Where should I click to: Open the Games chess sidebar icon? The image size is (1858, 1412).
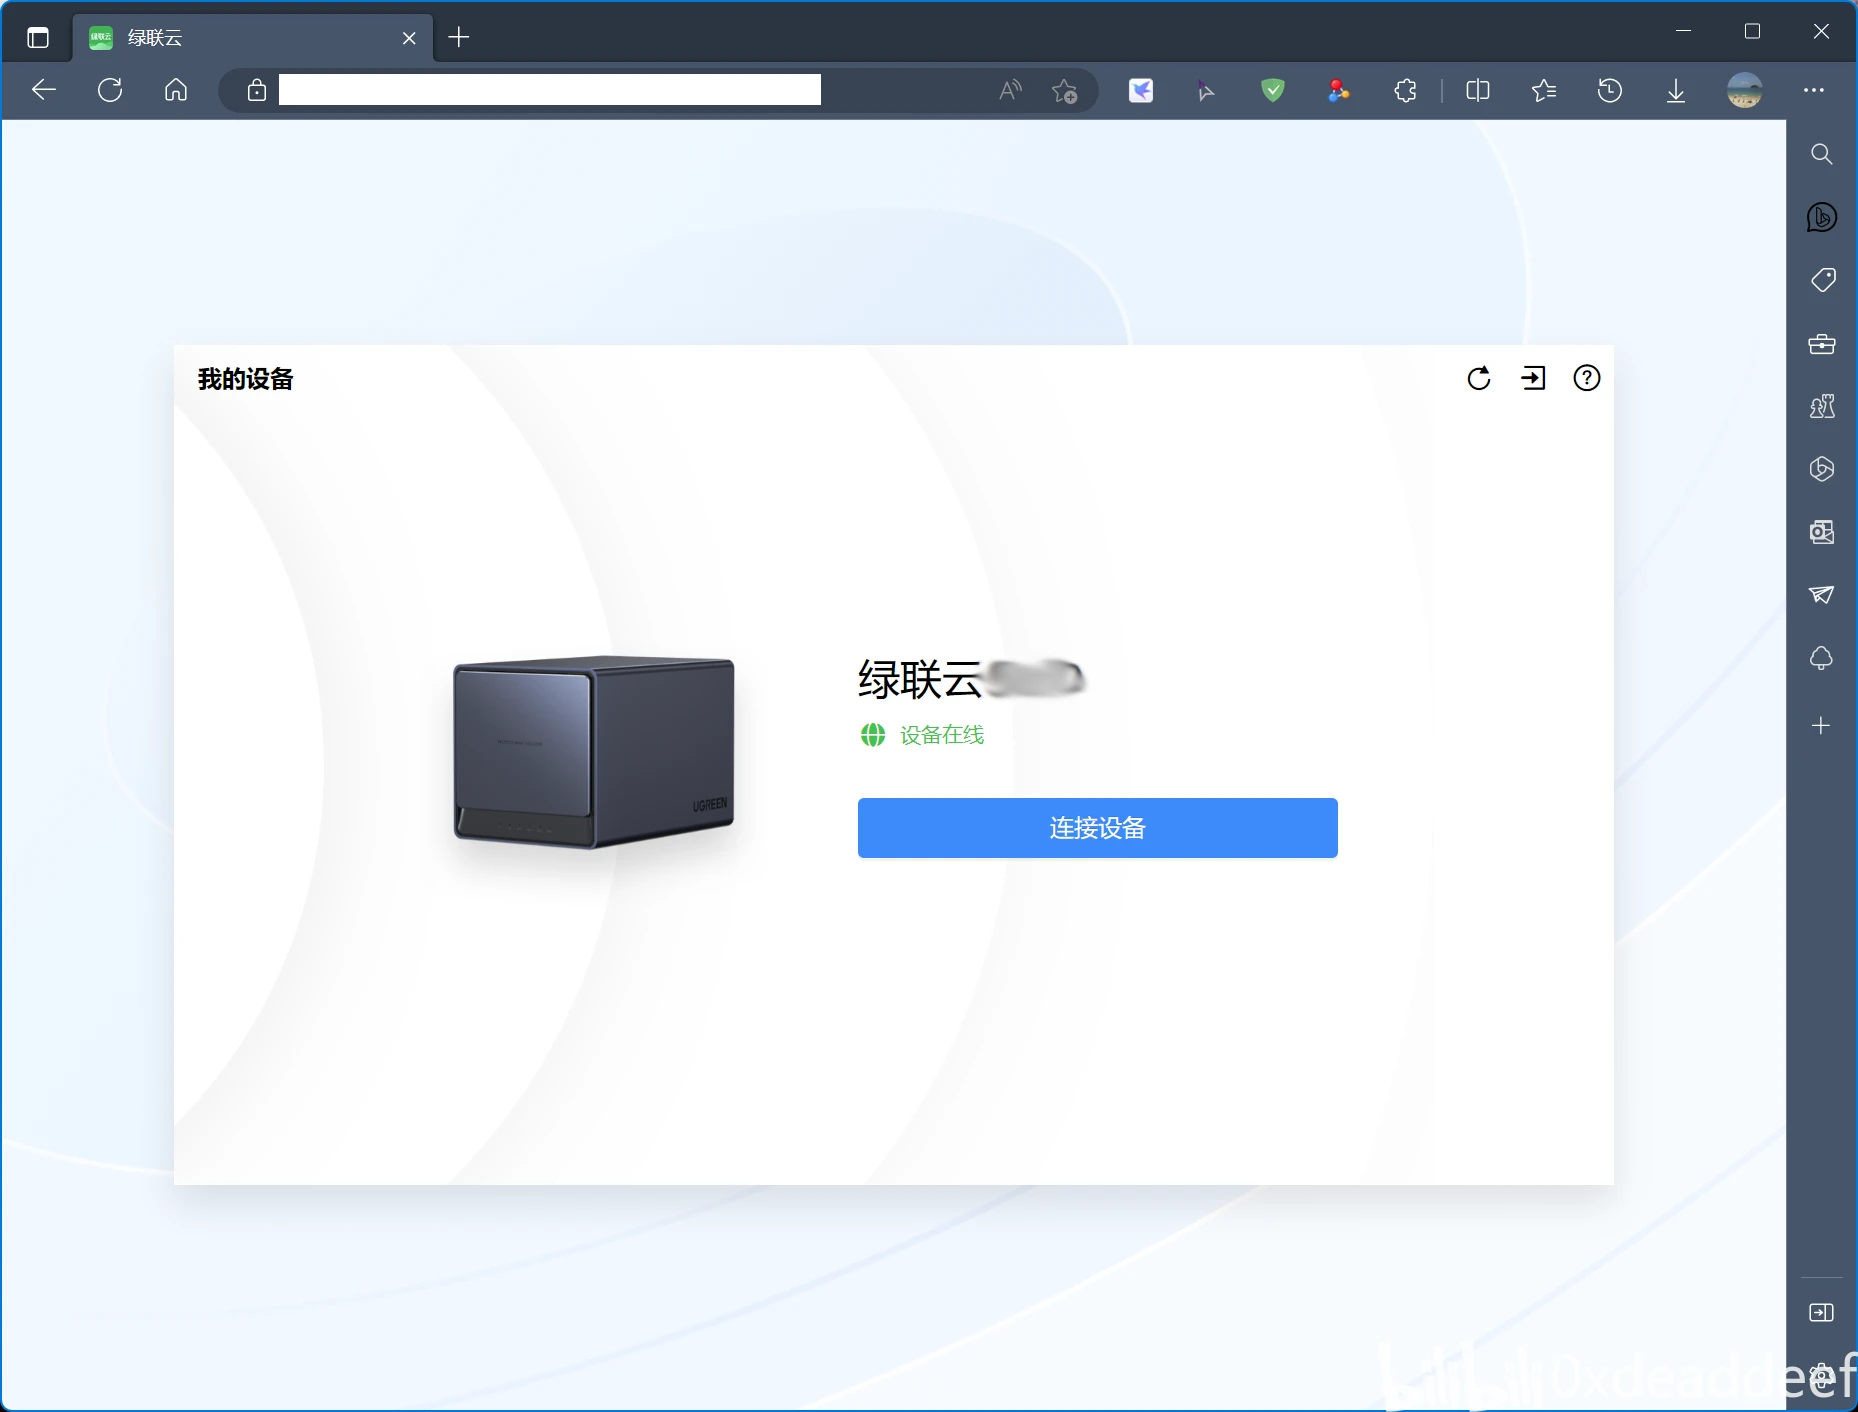point(1822,406)
